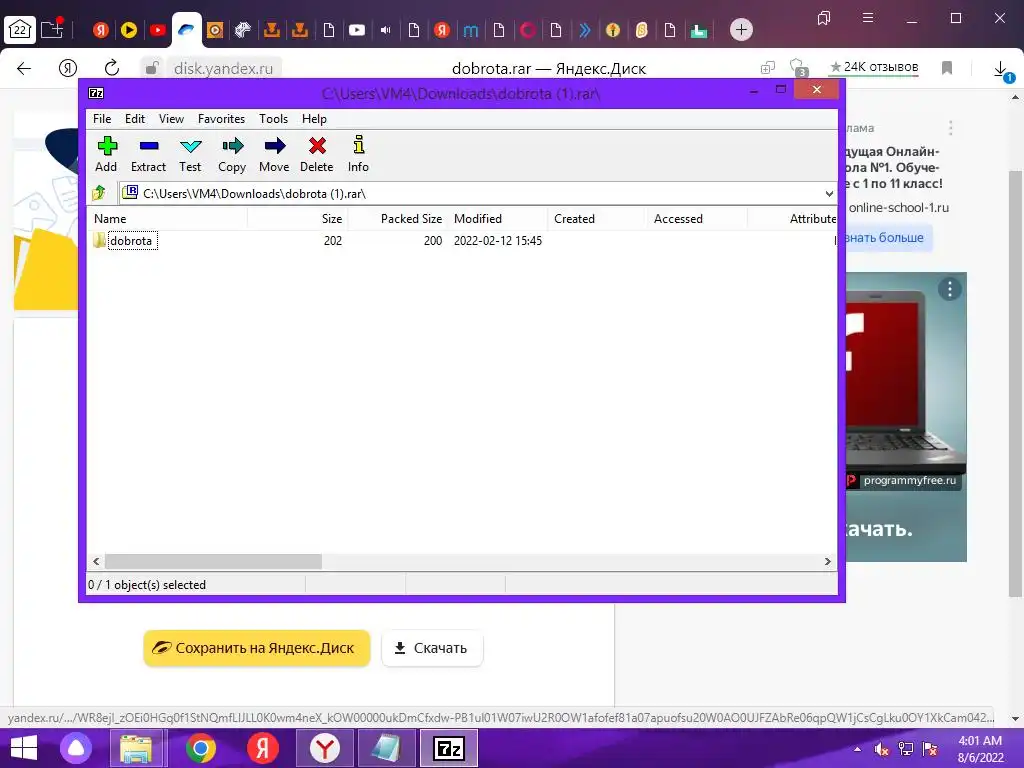1024x768 pixels.
Task: Expand the address path dropdown
Action: (829, 194)
